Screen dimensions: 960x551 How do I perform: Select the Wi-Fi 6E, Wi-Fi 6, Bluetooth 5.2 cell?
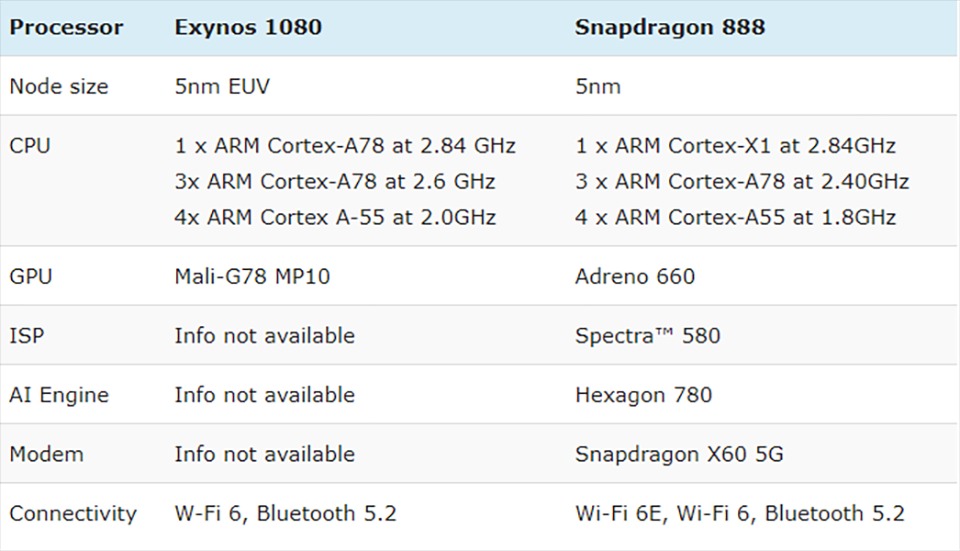739,514
